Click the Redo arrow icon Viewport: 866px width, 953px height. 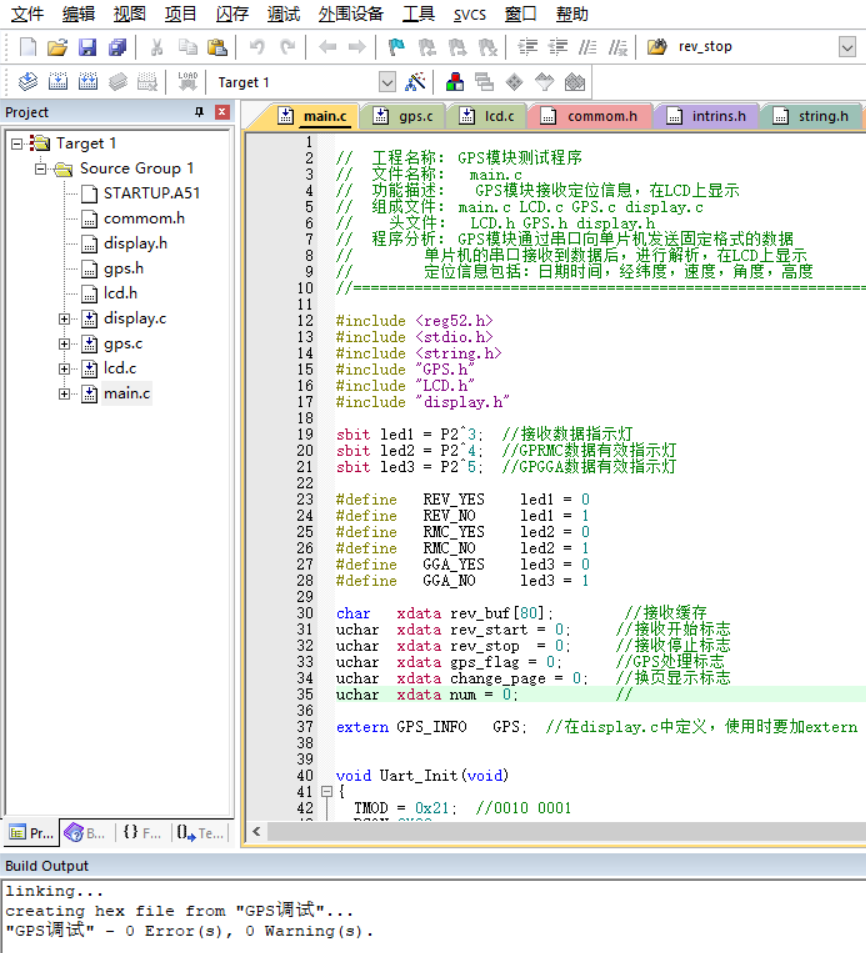tap(287, 47)
